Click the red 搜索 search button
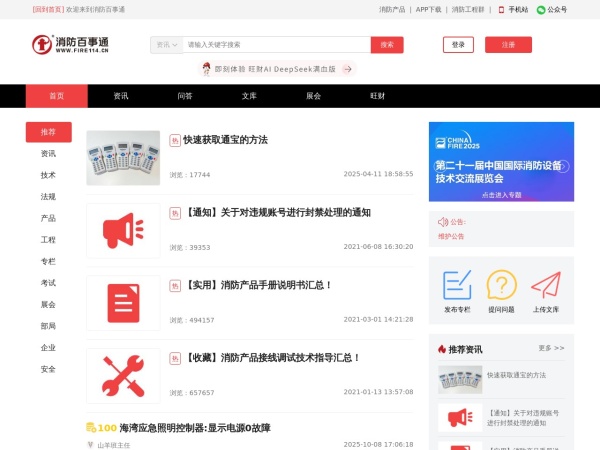Screen dimensions: 600x450 (387, 45)
